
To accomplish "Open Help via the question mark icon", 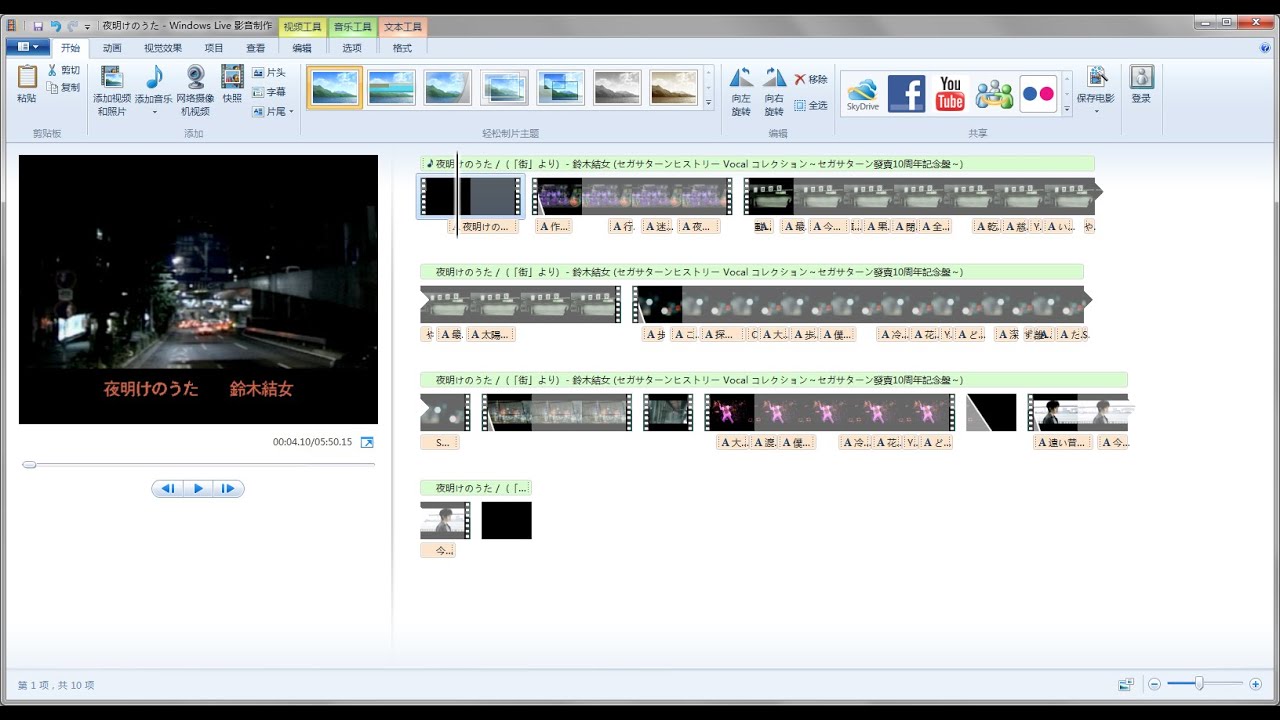I will (x=1265, y=47).
